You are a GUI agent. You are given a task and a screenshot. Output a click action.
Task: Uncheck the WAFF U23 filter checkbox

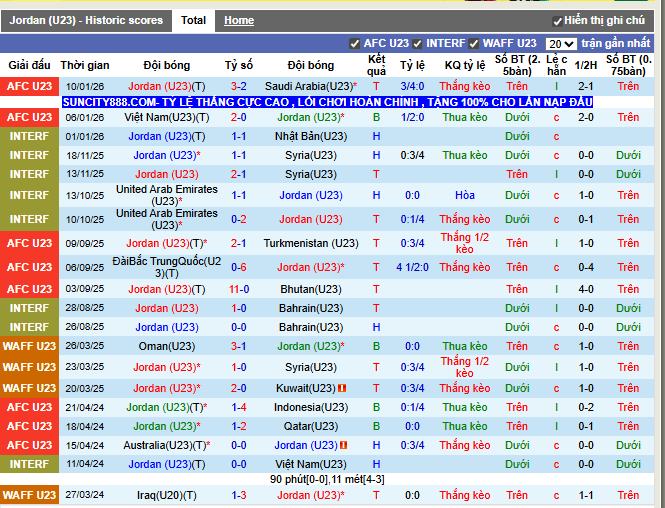474,44
